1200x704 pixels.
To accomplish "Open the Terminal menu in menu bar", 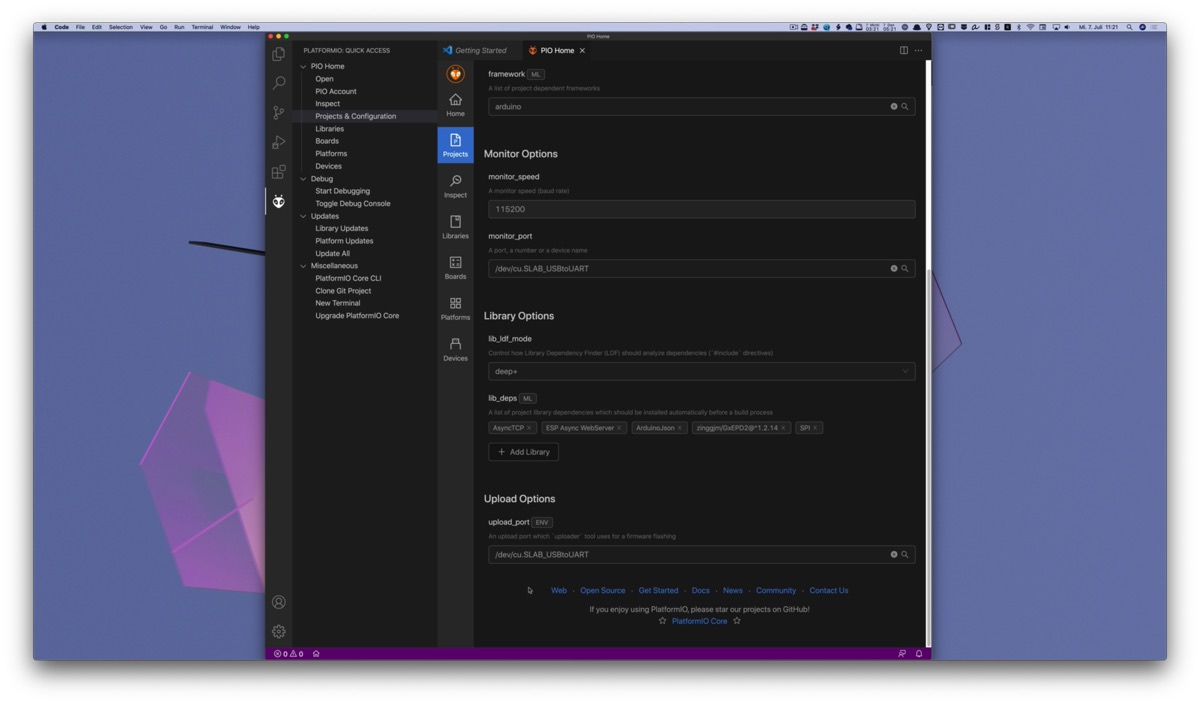I will point(202,27).
